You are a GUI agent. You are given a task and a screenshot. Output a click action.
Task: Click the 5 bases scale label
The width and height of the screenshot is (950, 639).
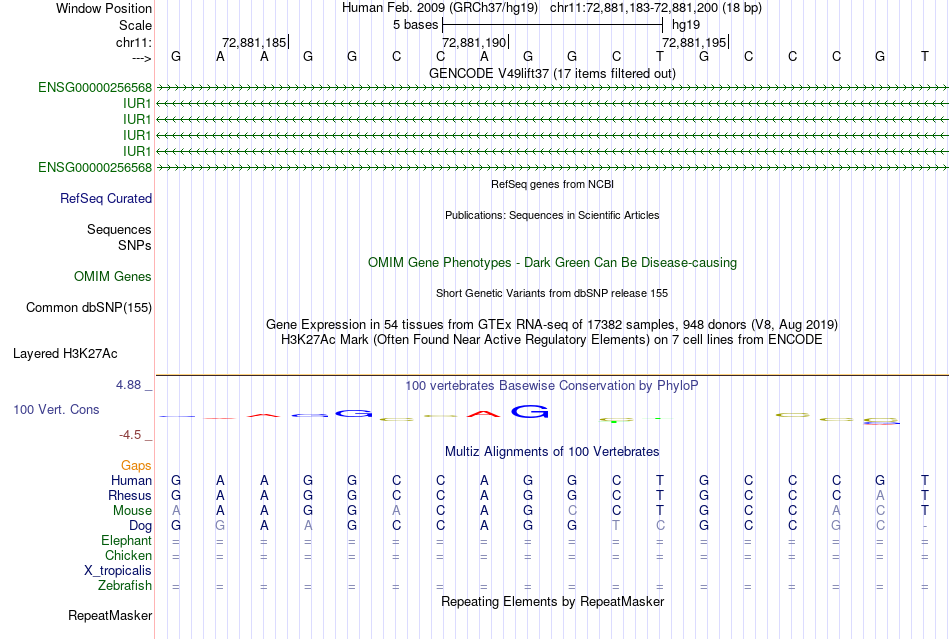pyautogui.click(x=415, y=25)
